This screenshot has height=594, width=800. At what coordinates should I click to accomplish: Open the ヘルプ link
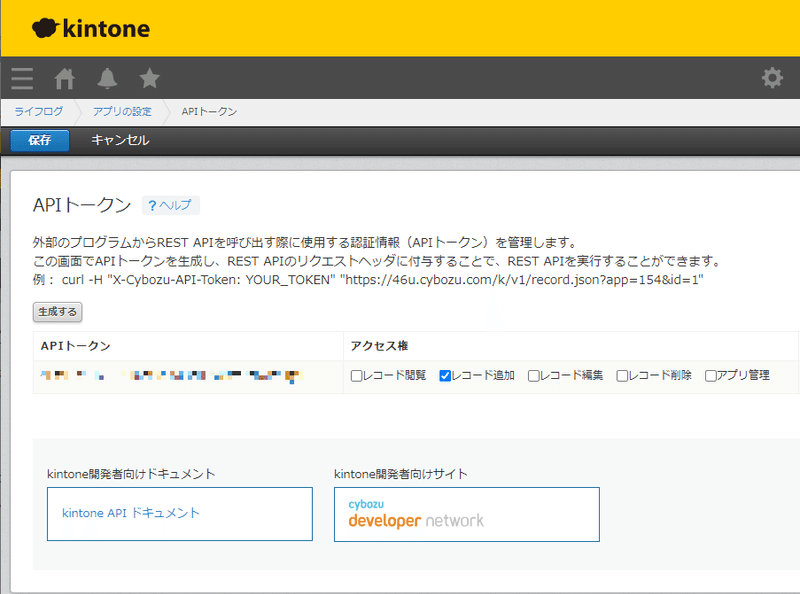[170, 205]
